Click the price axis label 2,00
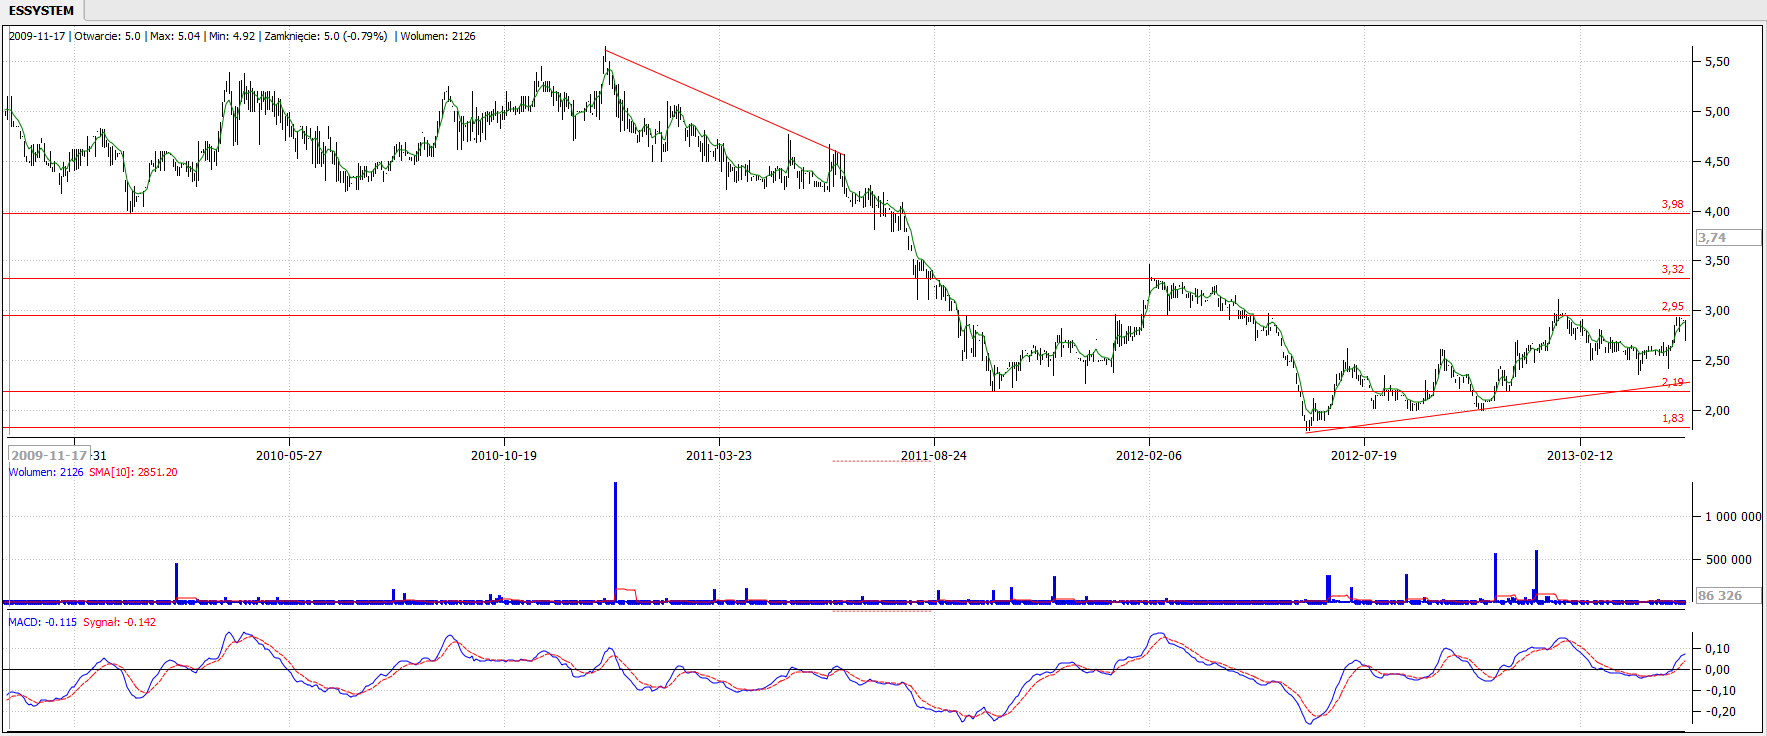This screenshot has width=1767, height=736. pos(1717,410)
